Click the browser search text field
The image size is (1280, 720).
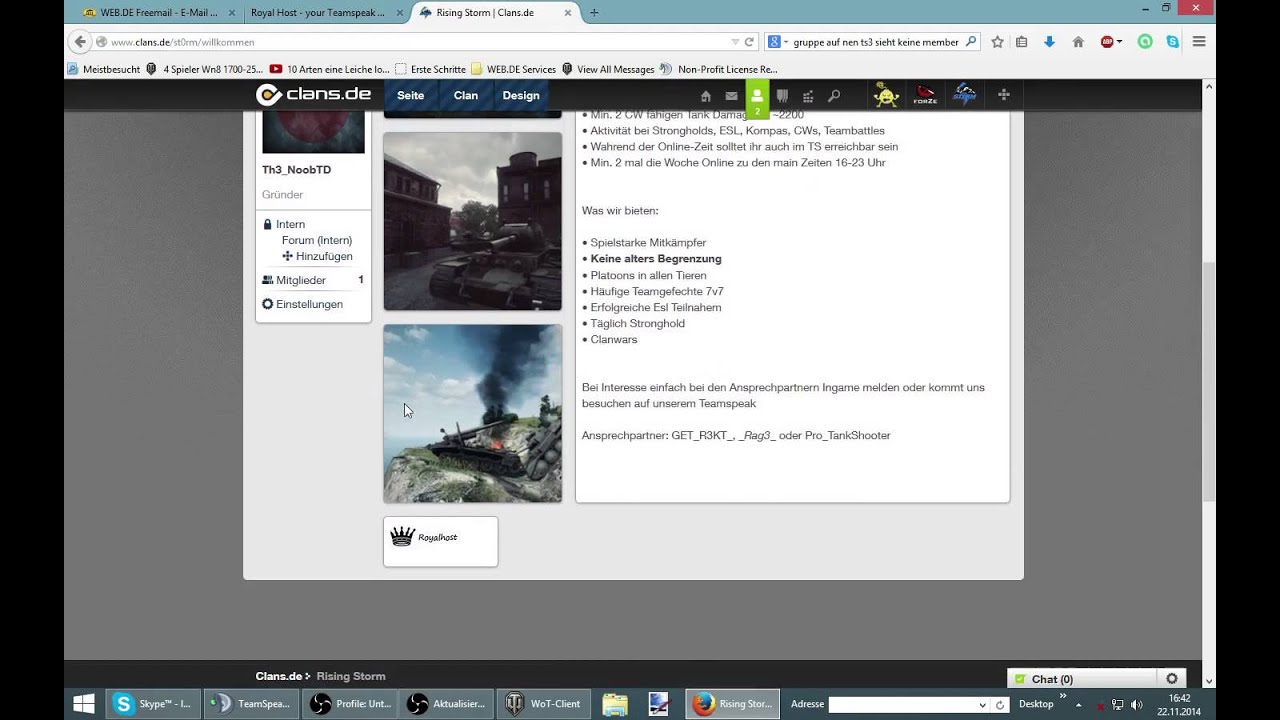876,42
